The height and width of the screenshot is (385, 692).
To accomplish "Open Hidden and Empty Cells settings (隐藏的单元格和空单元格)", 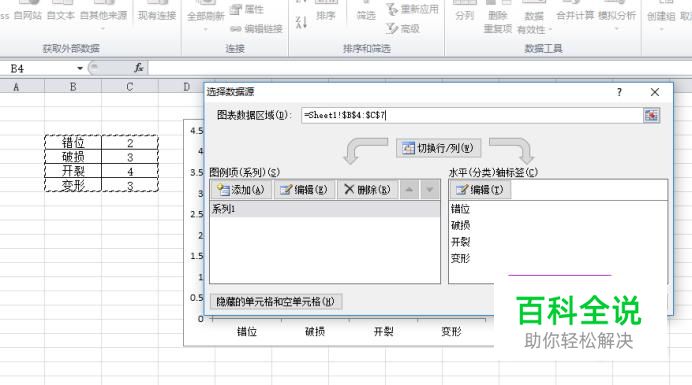I will click(275, 302).
